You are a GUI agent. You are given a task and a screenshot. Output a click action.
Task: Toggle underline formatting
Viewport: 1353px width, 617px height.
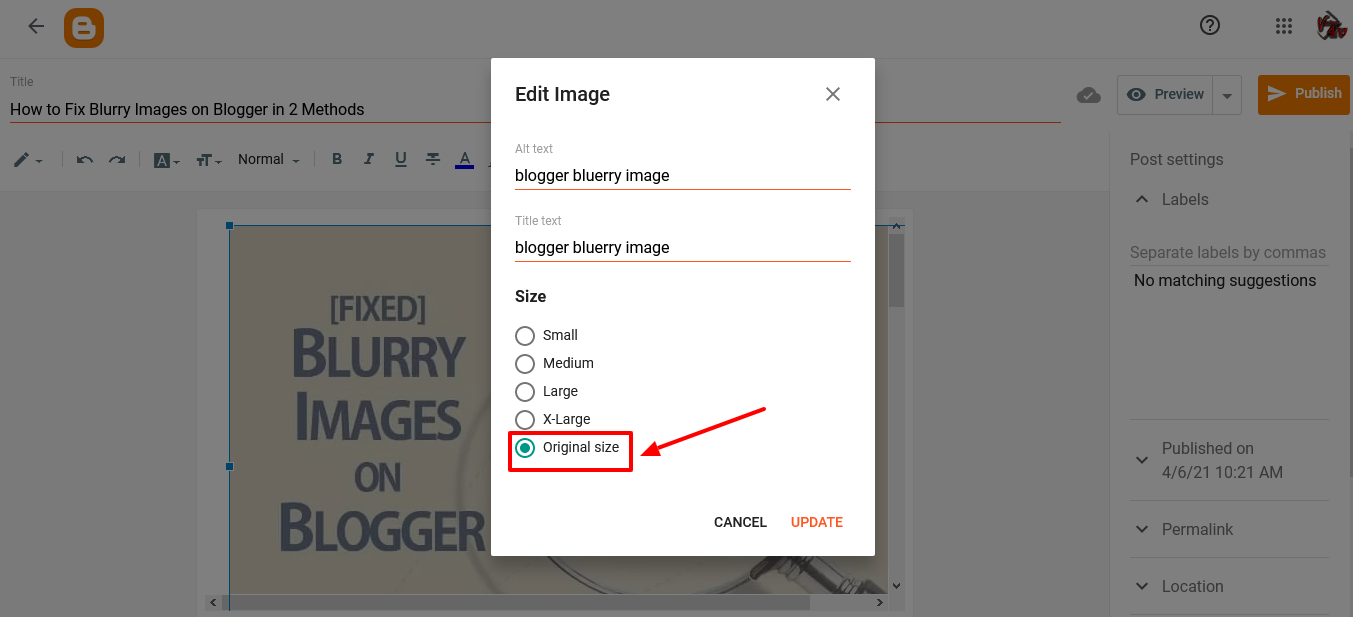point(401,159)
